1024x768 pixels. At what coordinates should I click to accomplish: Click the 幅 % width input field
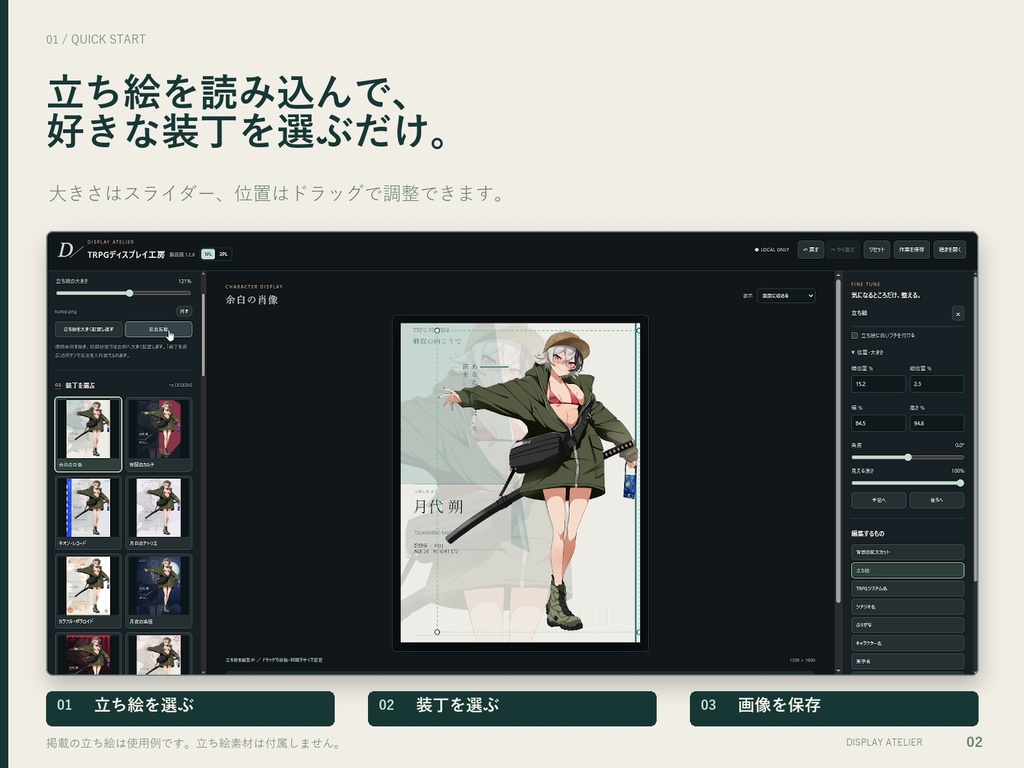click(878, 423)
